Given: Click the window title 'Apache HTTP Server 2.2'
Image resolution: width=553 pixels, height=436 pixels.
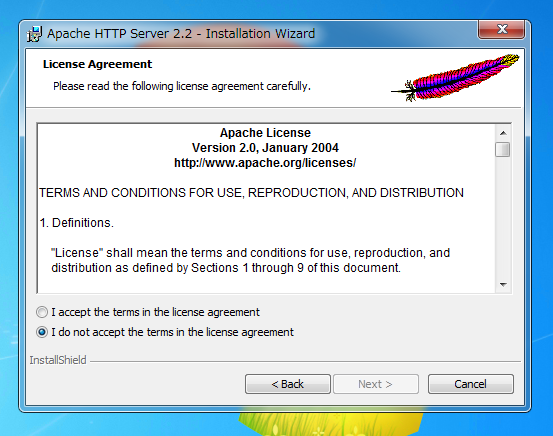Looking at the screenshot, I should tap(120, 34).
